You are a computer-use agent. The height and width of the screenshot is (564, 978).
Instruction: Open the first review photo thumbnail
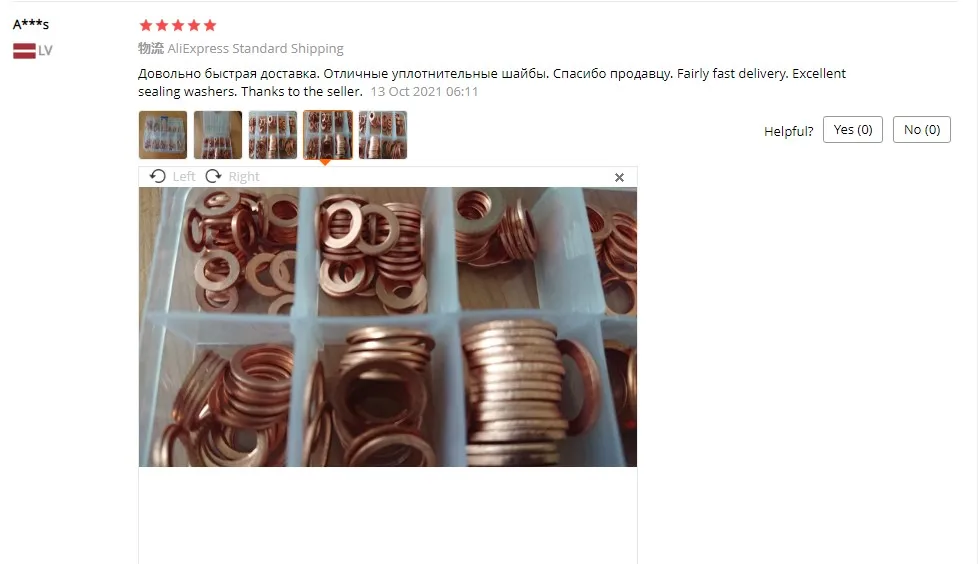coord(163,135)
